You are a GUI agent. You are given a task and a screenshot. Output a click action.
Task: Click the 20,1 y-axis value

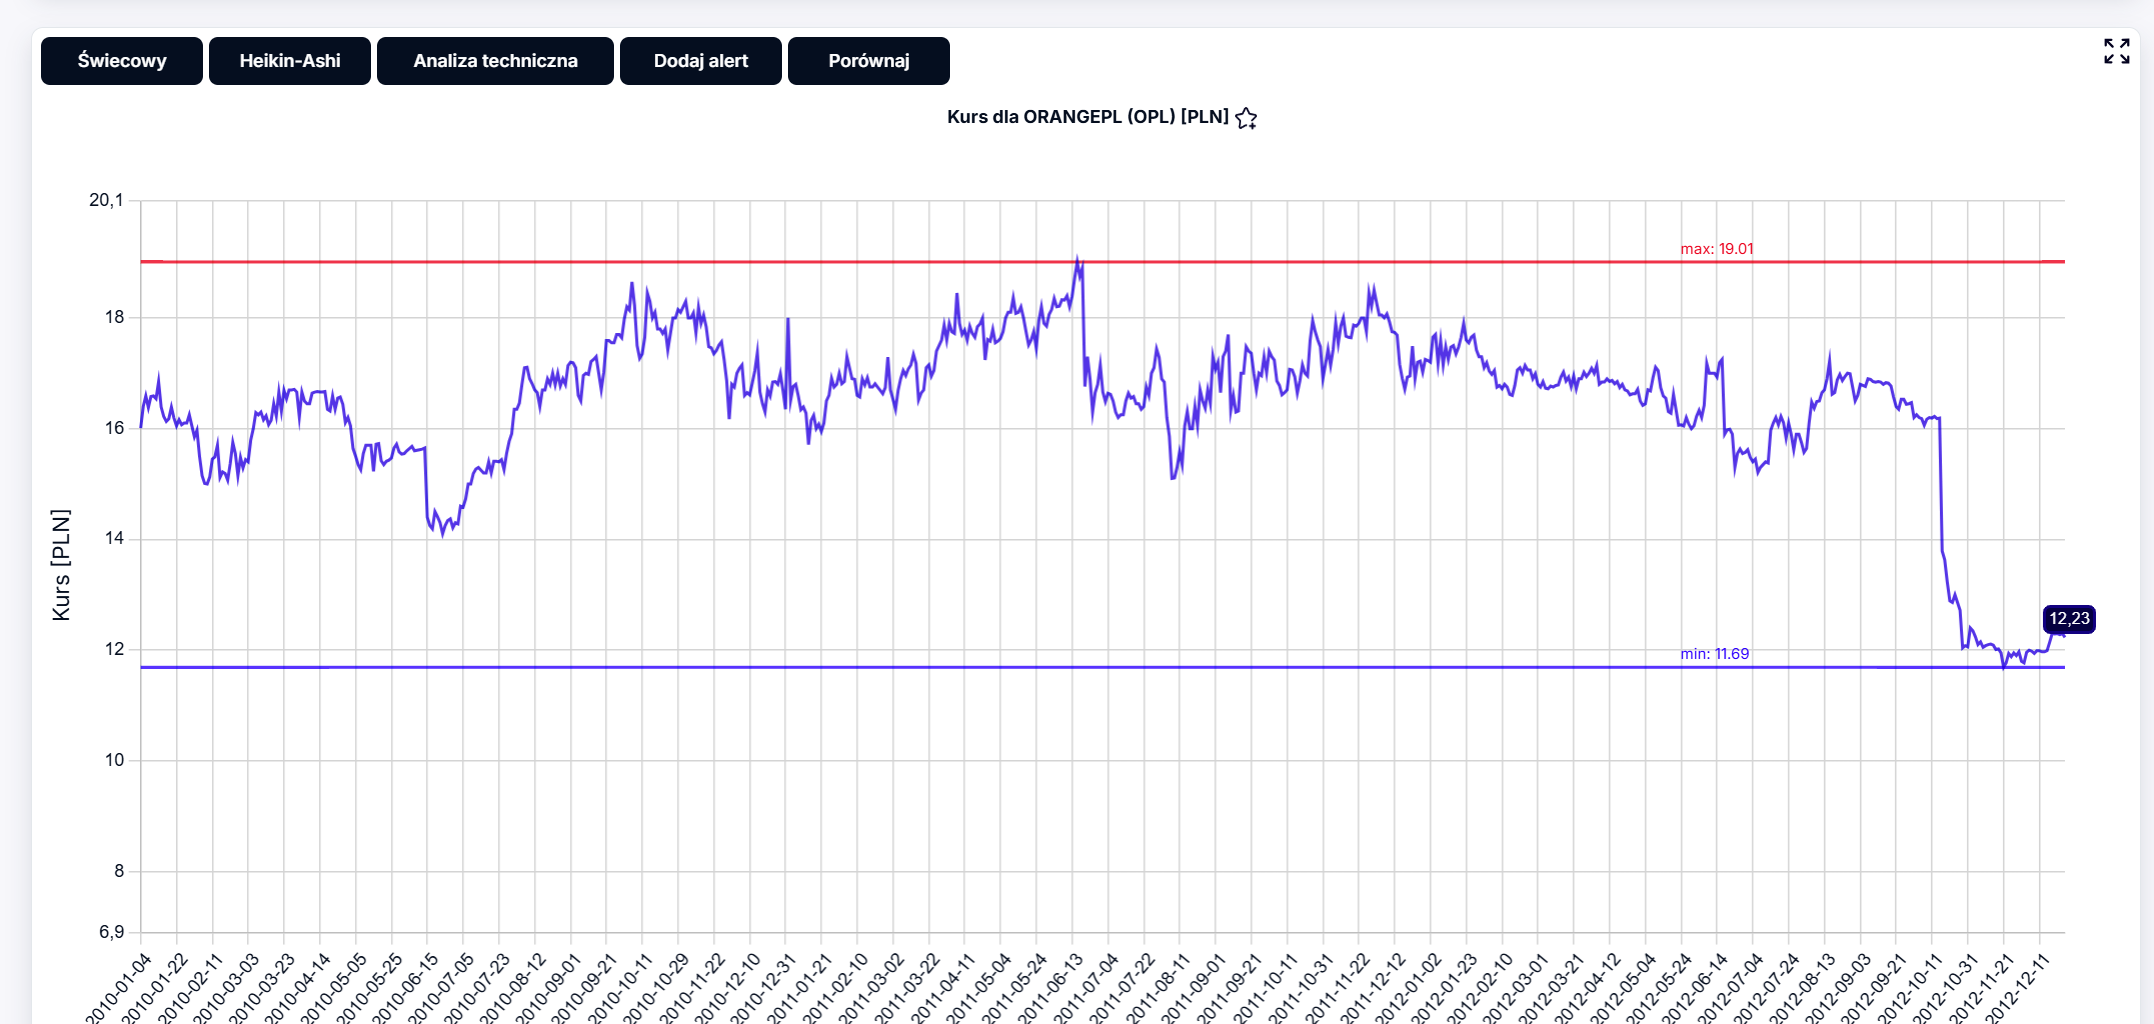pos(106,200)
